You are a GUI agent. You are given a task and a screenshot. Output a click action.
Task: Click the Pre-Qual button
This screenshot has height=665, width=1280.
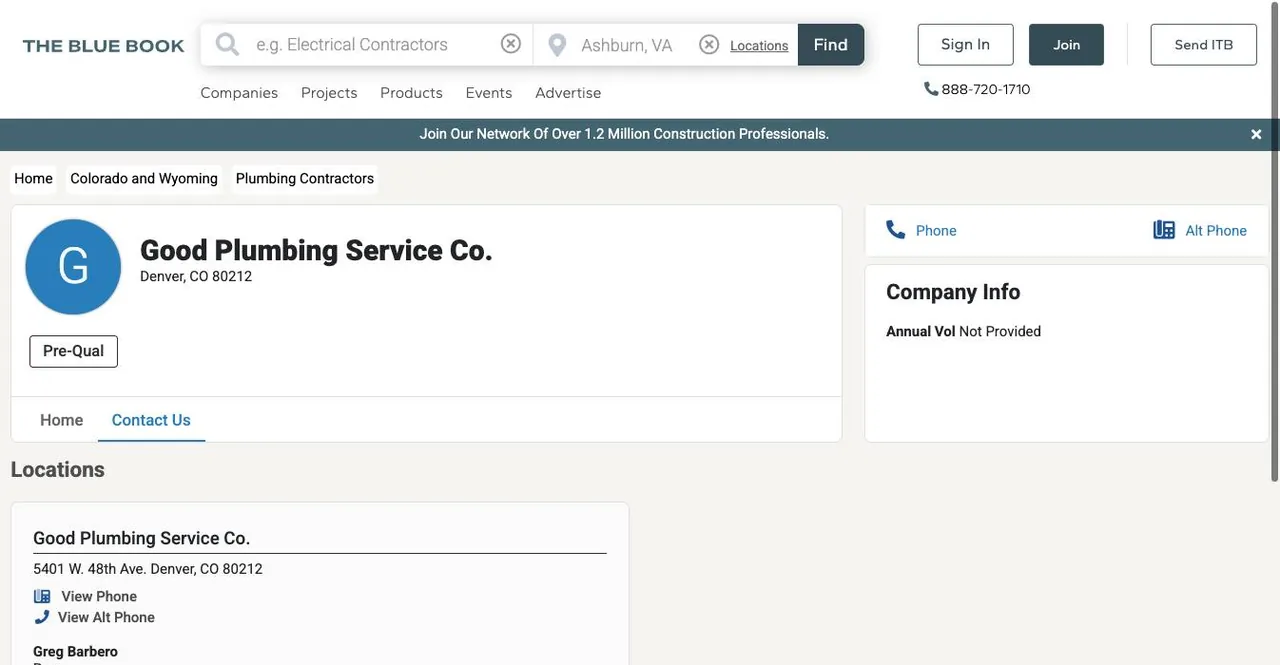(73, 351)
